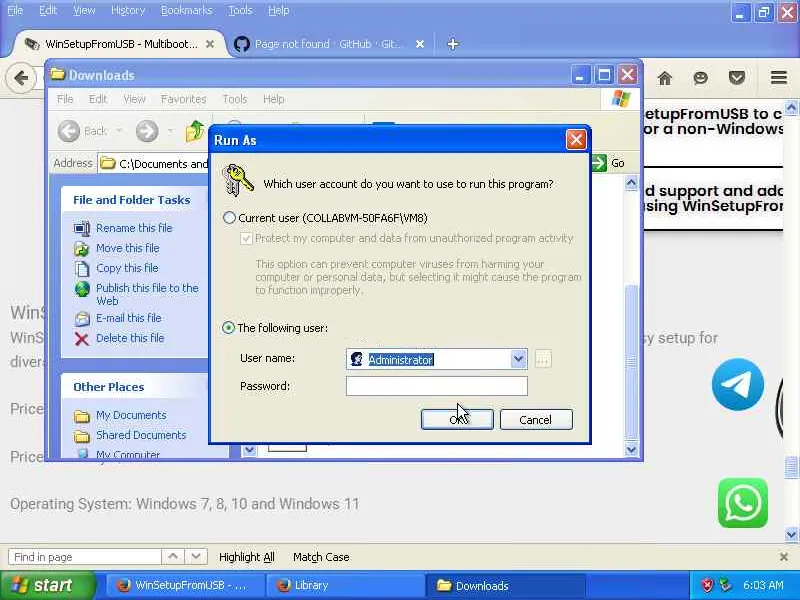The width and height of the screenshot is (800, 600).
Task: Click the E-mail this file icon
Action: pos(82,318)
